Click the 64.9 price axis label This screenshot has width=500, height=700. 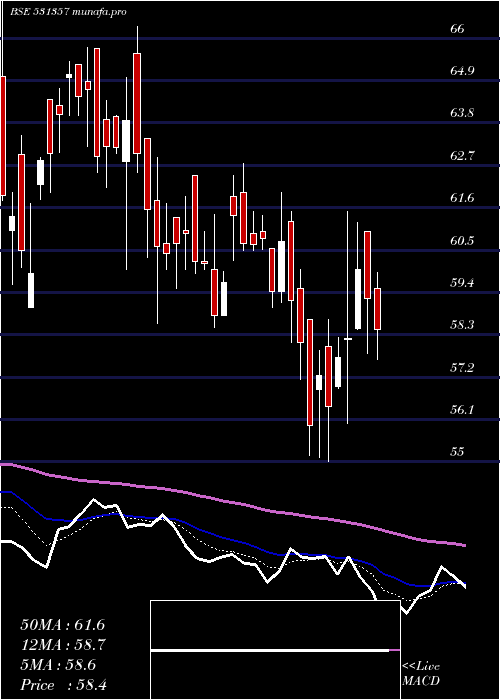[461, 71]
